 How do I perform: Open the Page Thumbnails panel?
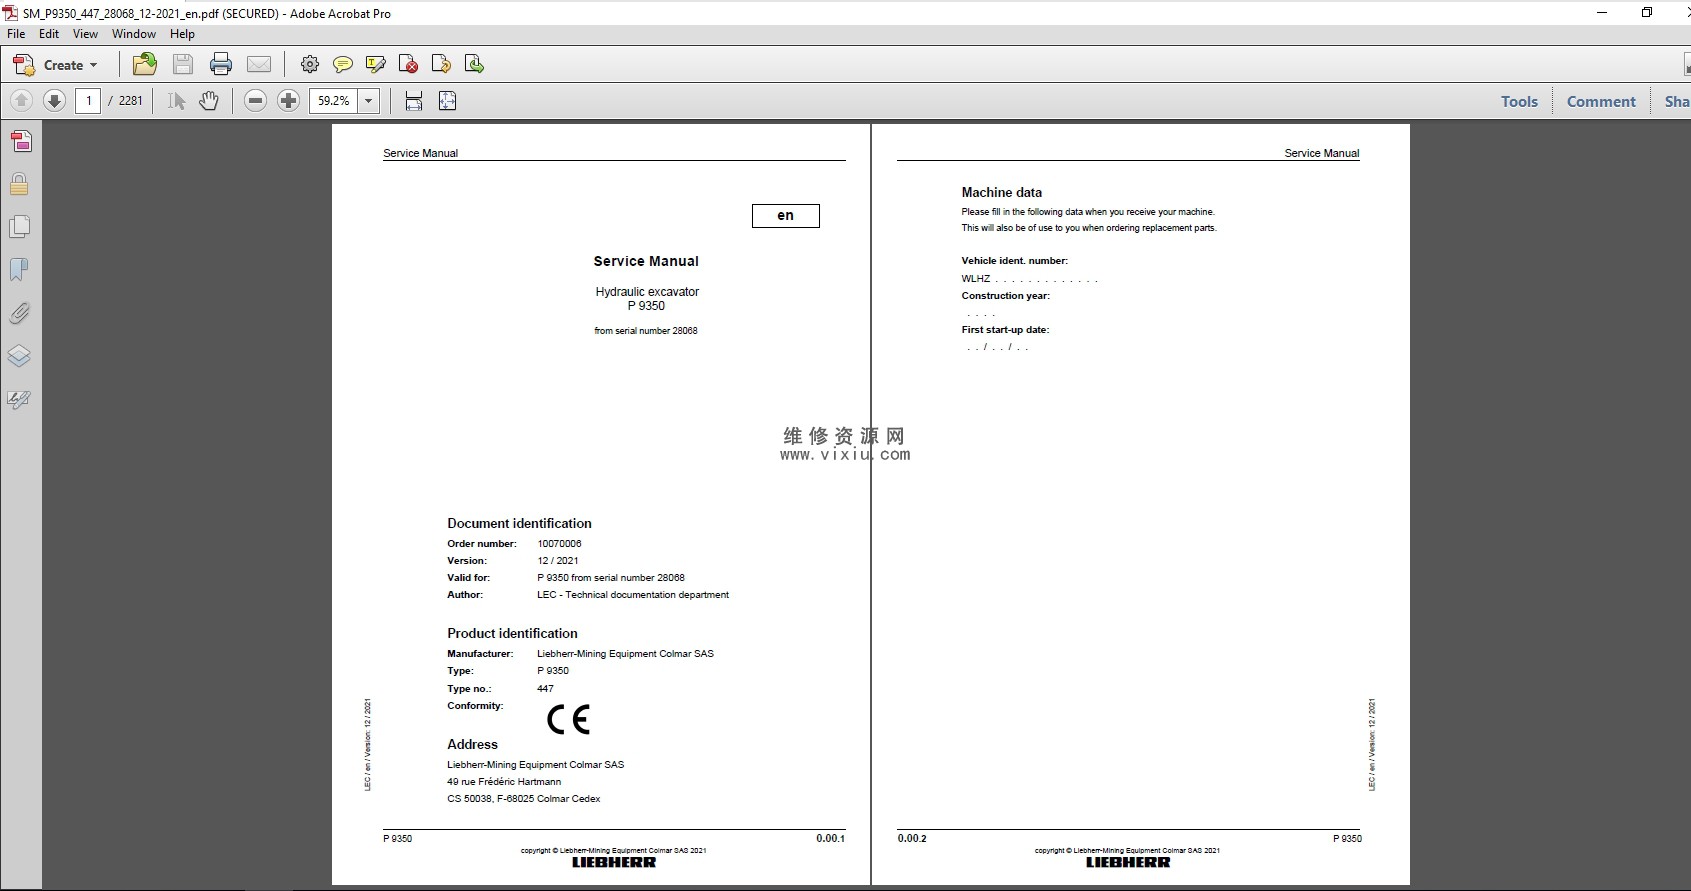tap(19, 227)
